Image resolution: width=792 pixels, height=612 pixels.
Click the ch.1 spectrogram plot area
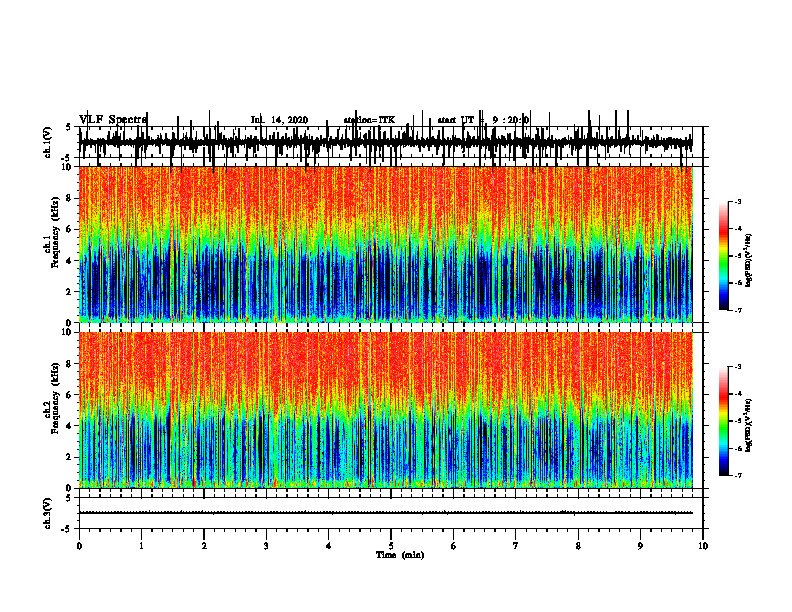(x=386, y=244)
